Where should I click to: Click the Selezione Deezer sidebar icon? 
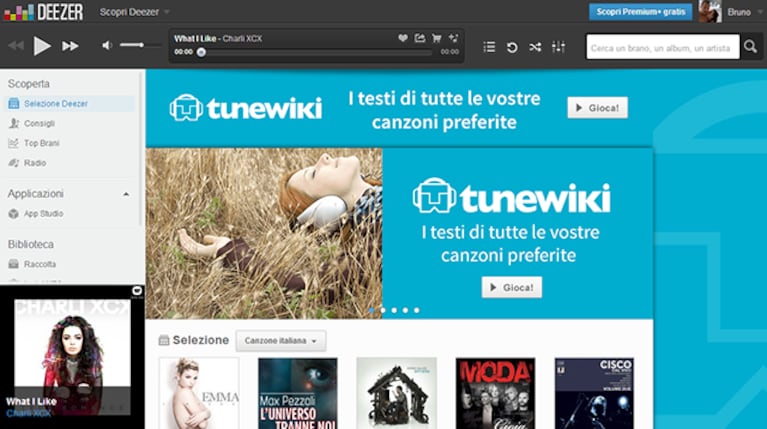[x=14, y=104]
